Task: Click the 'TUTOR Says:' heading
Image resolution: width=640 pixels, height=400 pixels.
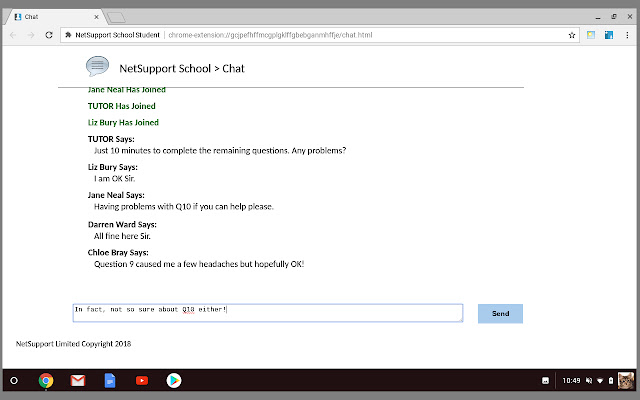Action: 111,139
